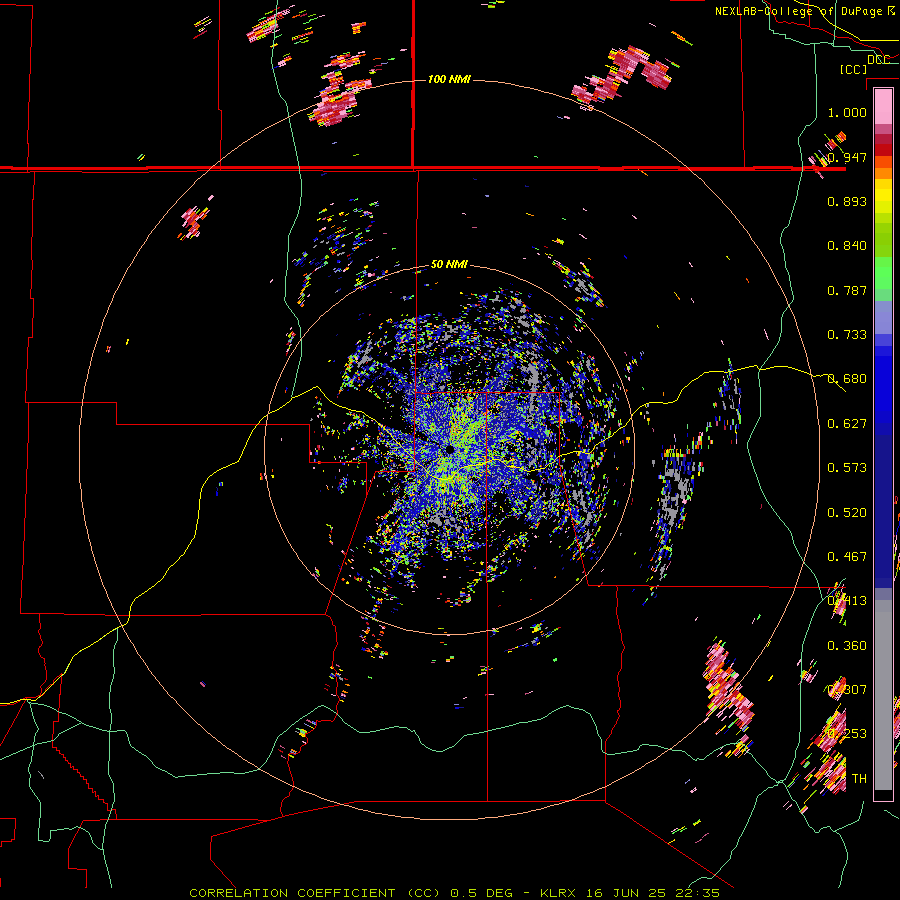900x900 pixels.
Task: Click the 0.520 scale value
Action: (847, 513)
